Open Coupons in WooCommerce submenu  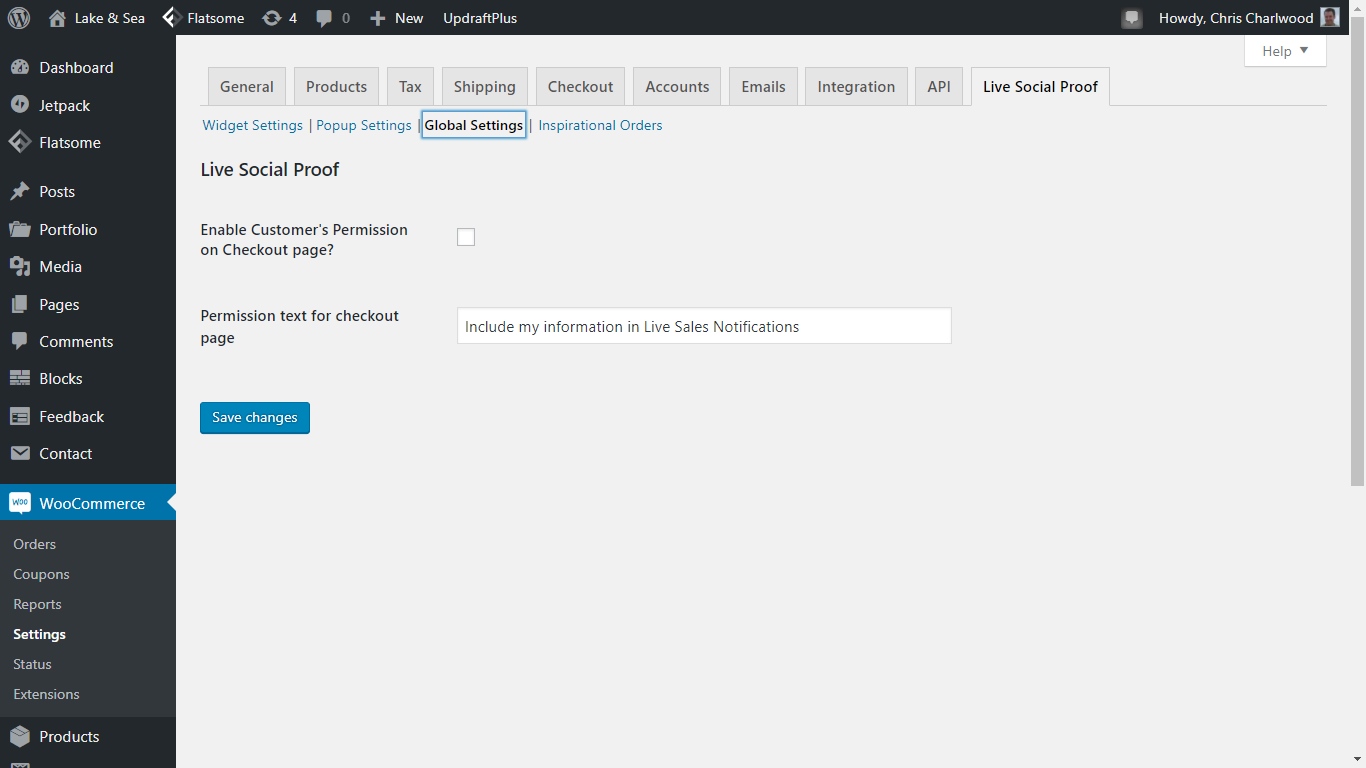pyautogui.click(x=41, y=574)
